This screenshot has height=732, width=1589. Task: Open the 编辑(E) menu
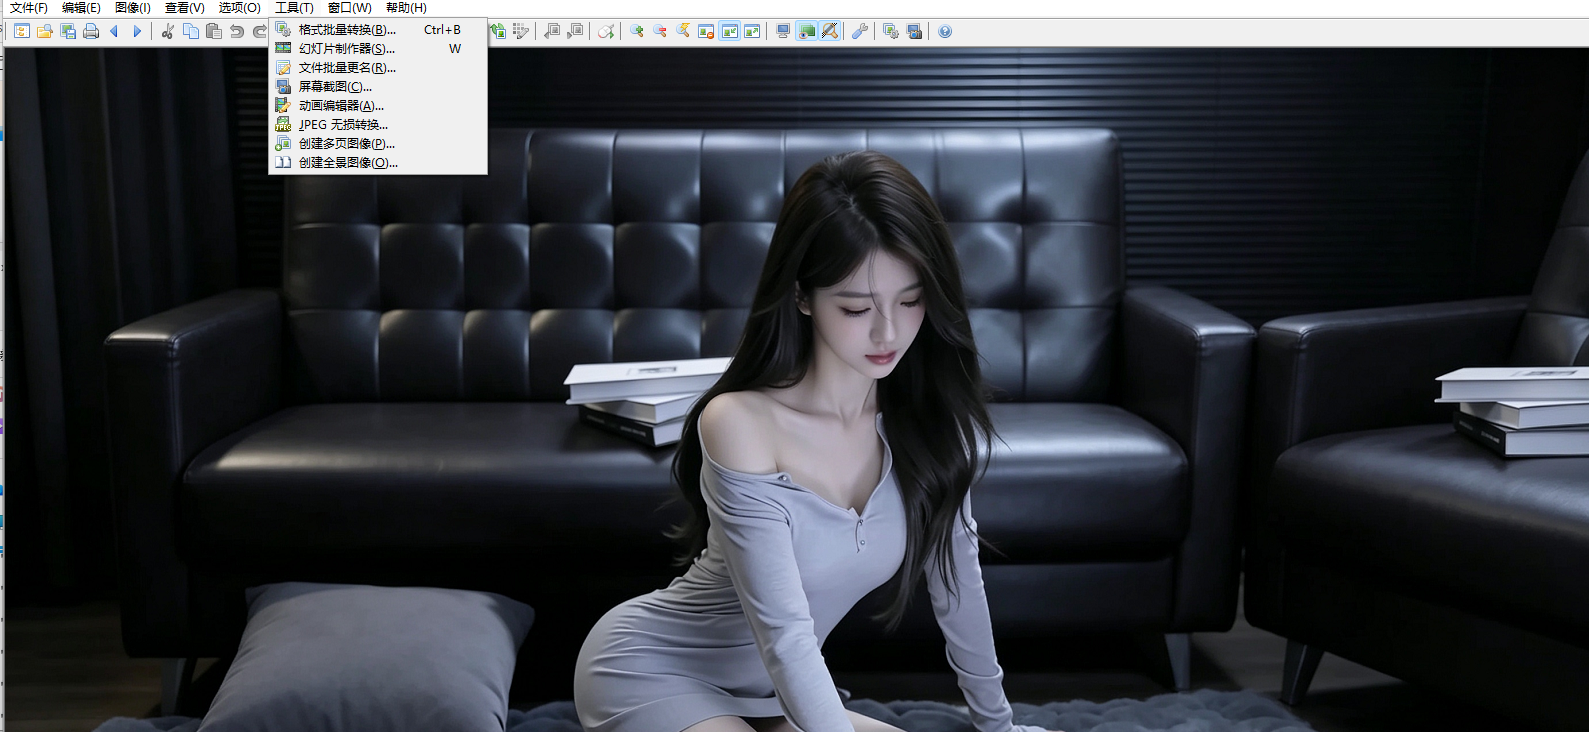click(x=81, y=8)
